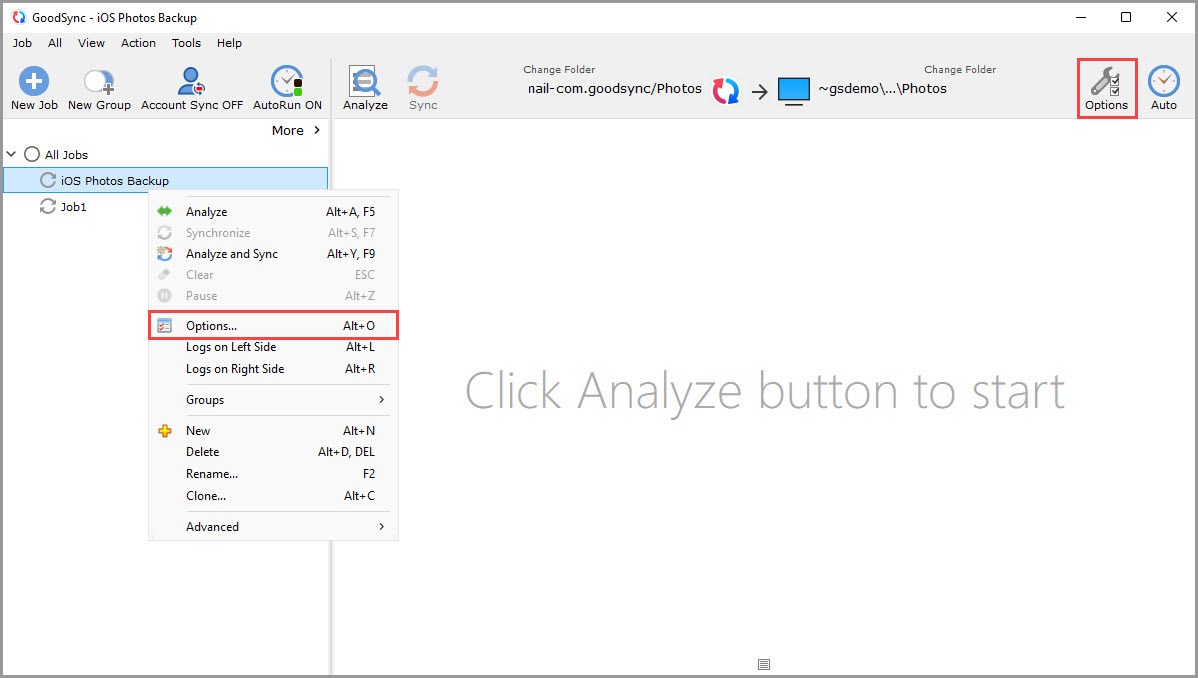Expand the Groups submenu
The height and width of the screenshot is (678, 1198).
[x=204, y=399]
